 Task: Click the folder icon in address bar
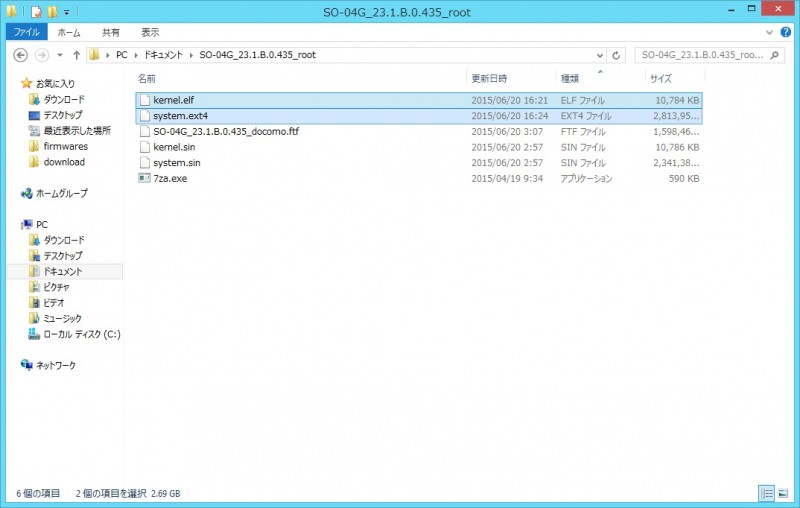pos(94,55)
